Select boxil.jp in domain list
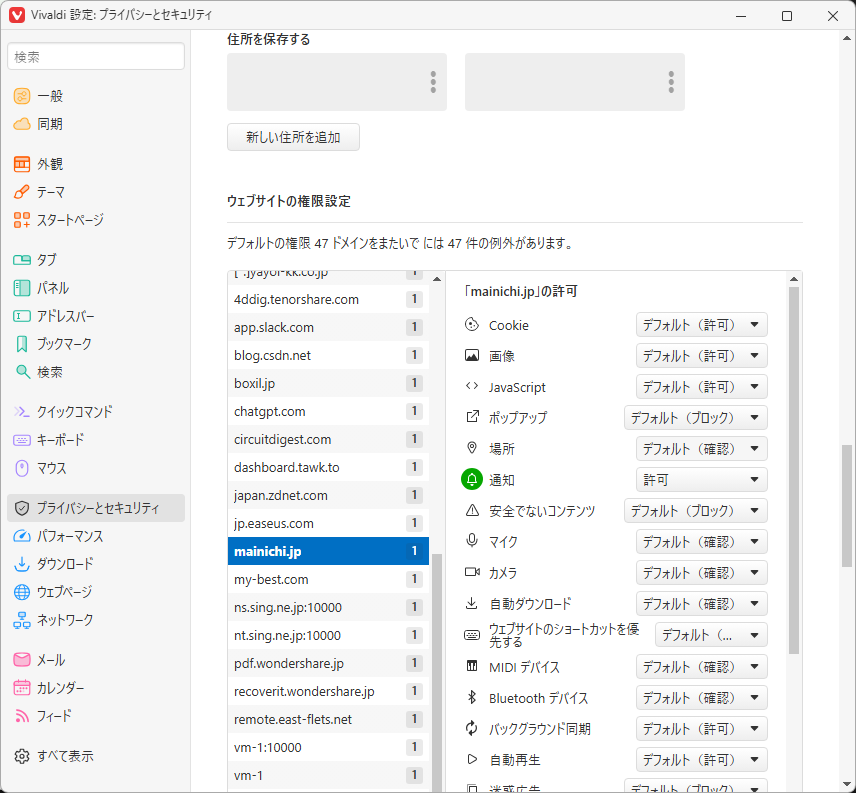The image size is (856, 793). tap(328, 383)
